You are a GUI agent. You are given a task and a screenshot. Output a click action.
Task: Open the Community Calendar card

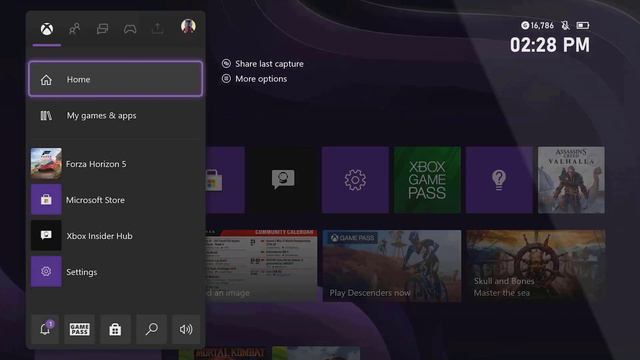261,266
